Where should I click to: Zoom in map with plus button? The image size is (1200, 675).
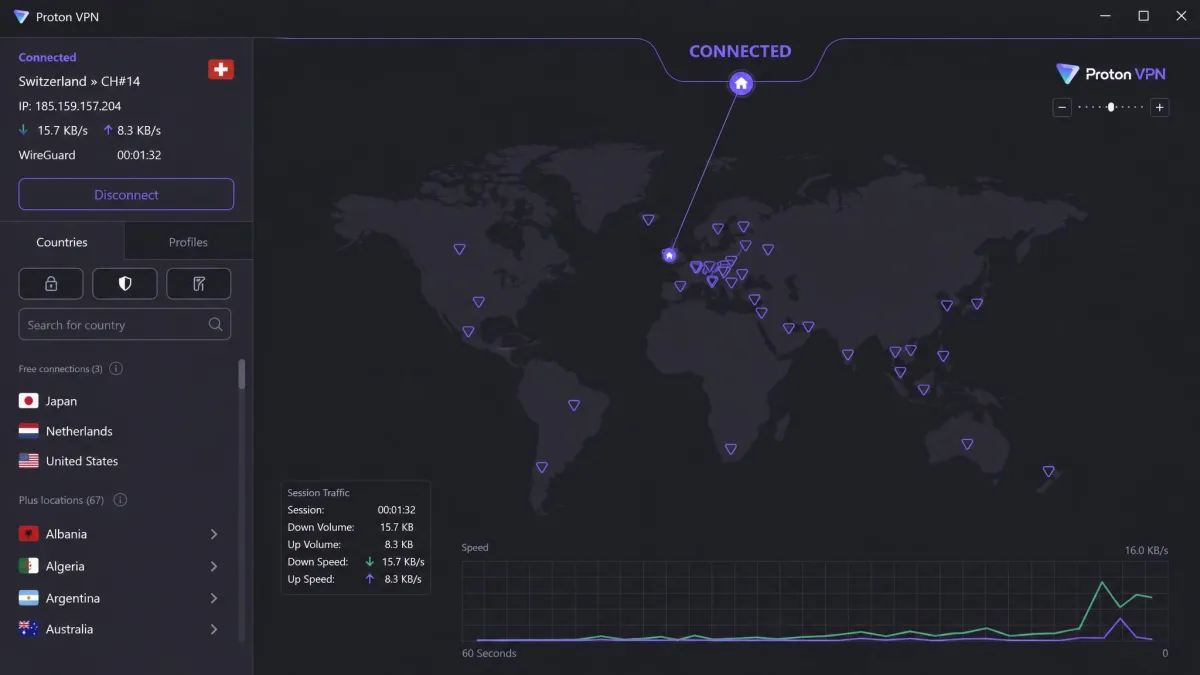coord(1160,107)
